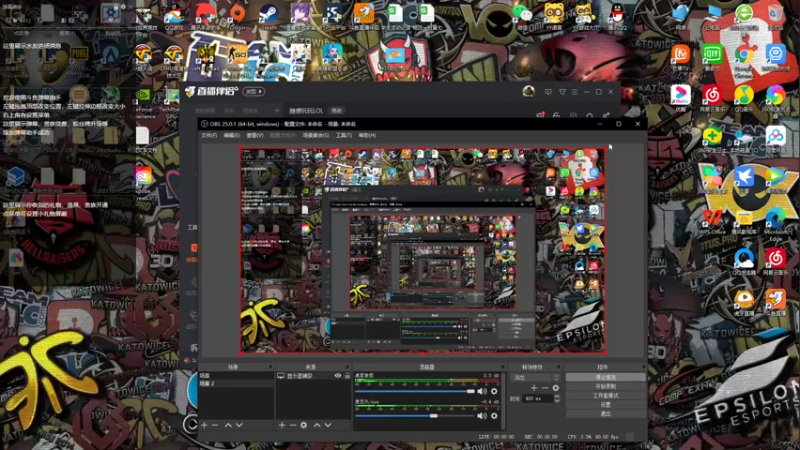Pop out the Controls dock panel
Screen dimensions: 800x450
click(642, 367)
